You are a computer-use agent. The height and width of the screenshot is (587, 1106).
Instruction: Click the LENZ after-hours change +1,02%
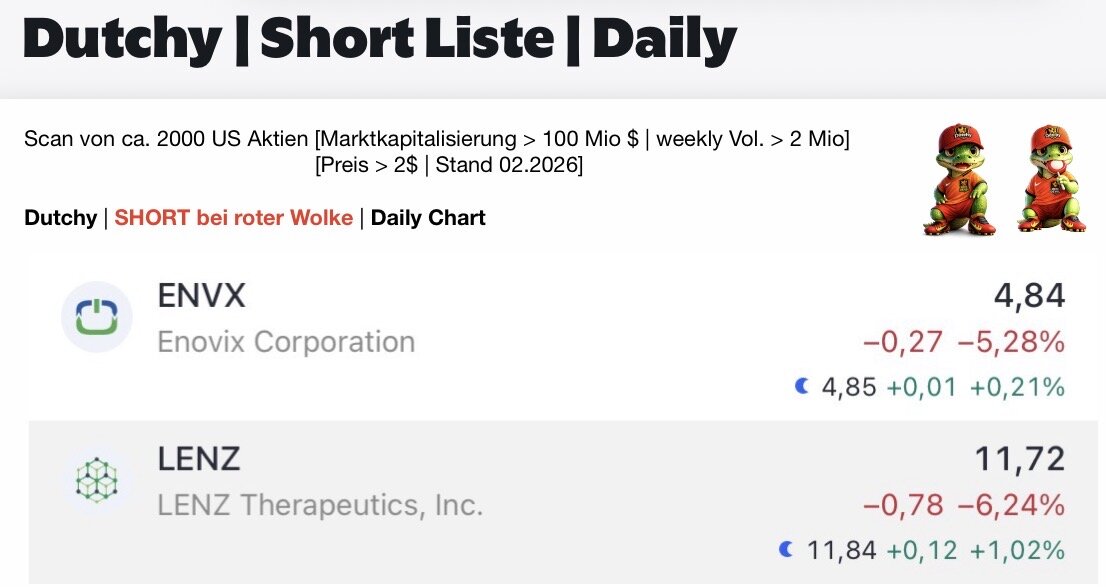coord(1017,550)
